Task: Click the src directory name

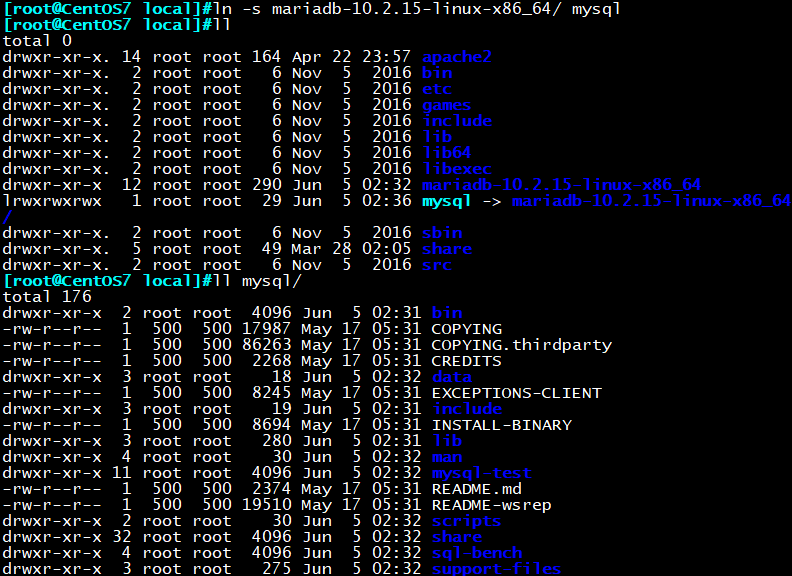Action: tap(437, 265)
